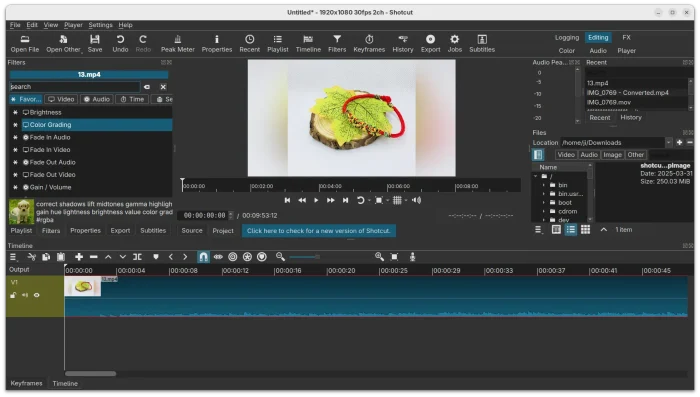The width and height of the screenshot is (700, 397).
Task: Show the Video filters category
Action: coord(61,99)
